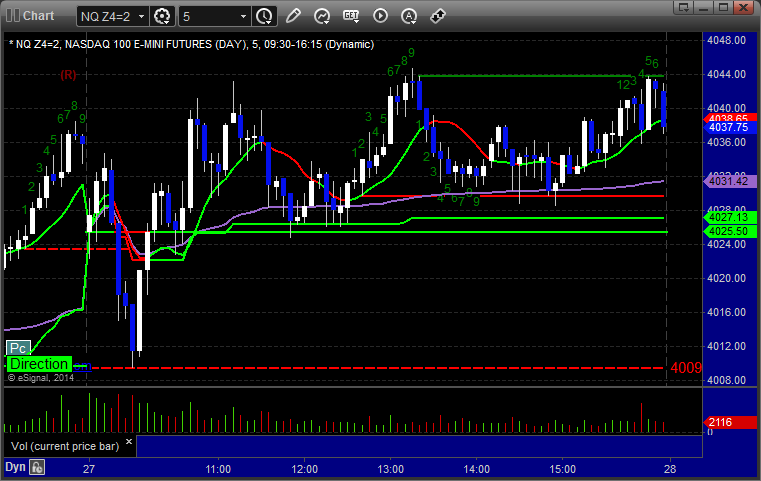
Task: Click the chart grip icon beside Chart title
Action: click(13, 16)
